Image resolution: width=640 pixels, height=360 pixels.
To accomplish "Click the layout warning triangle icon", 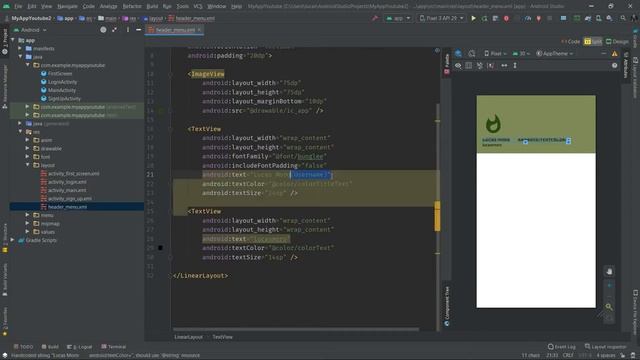I will coord(614,53).
